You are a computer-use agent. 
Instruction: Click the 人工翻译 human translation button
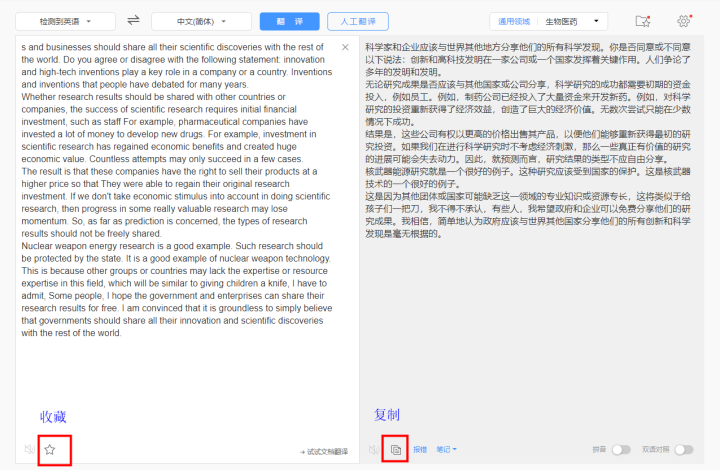click(358, 22)
